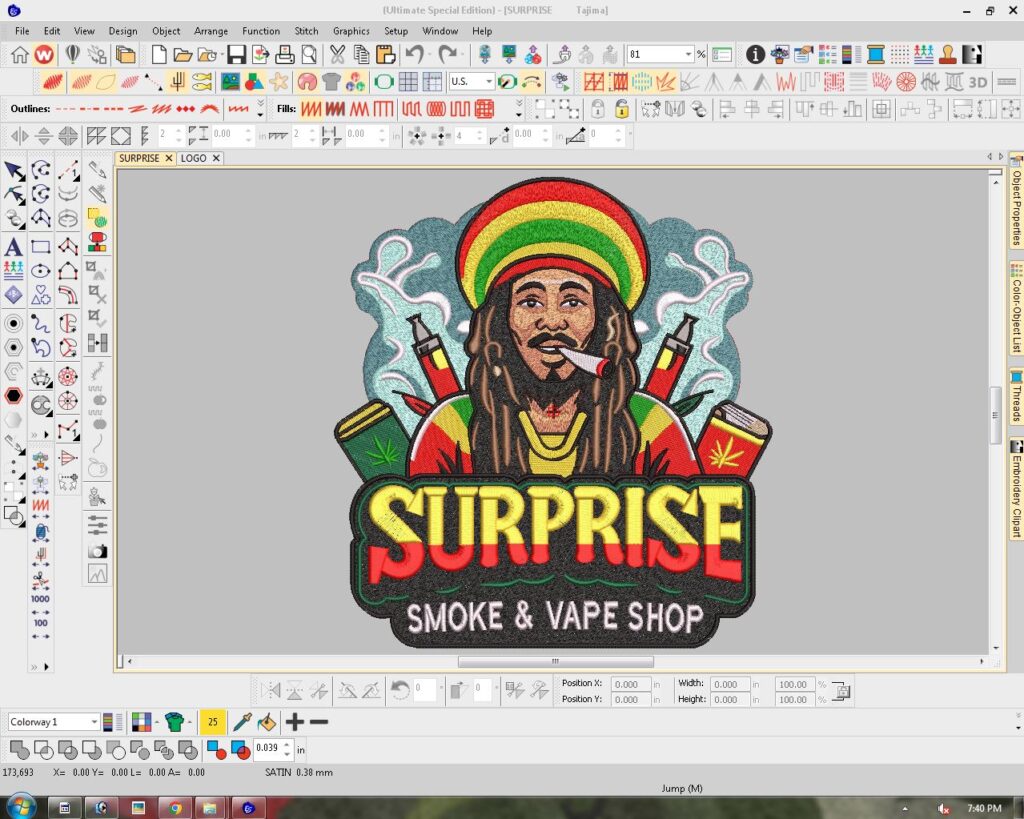
Task: Open the Colorway 1 dropdown
Action: 94,722
